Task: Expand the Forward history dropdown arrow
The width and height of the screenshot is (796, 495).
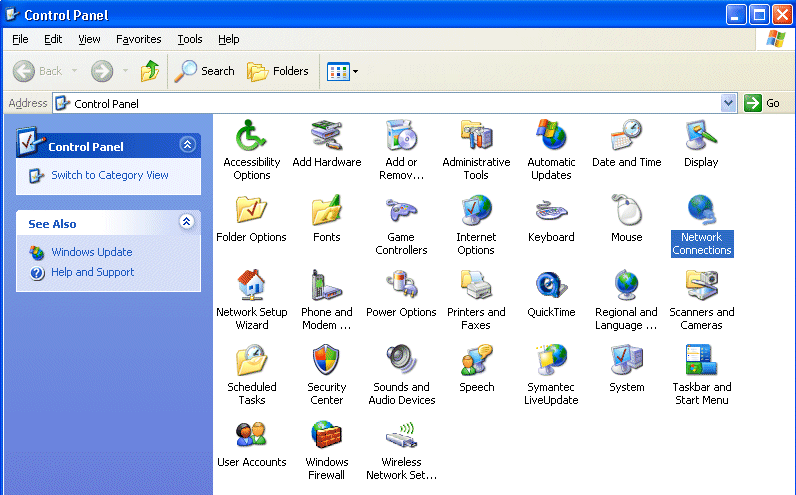Action: point(125,71)
